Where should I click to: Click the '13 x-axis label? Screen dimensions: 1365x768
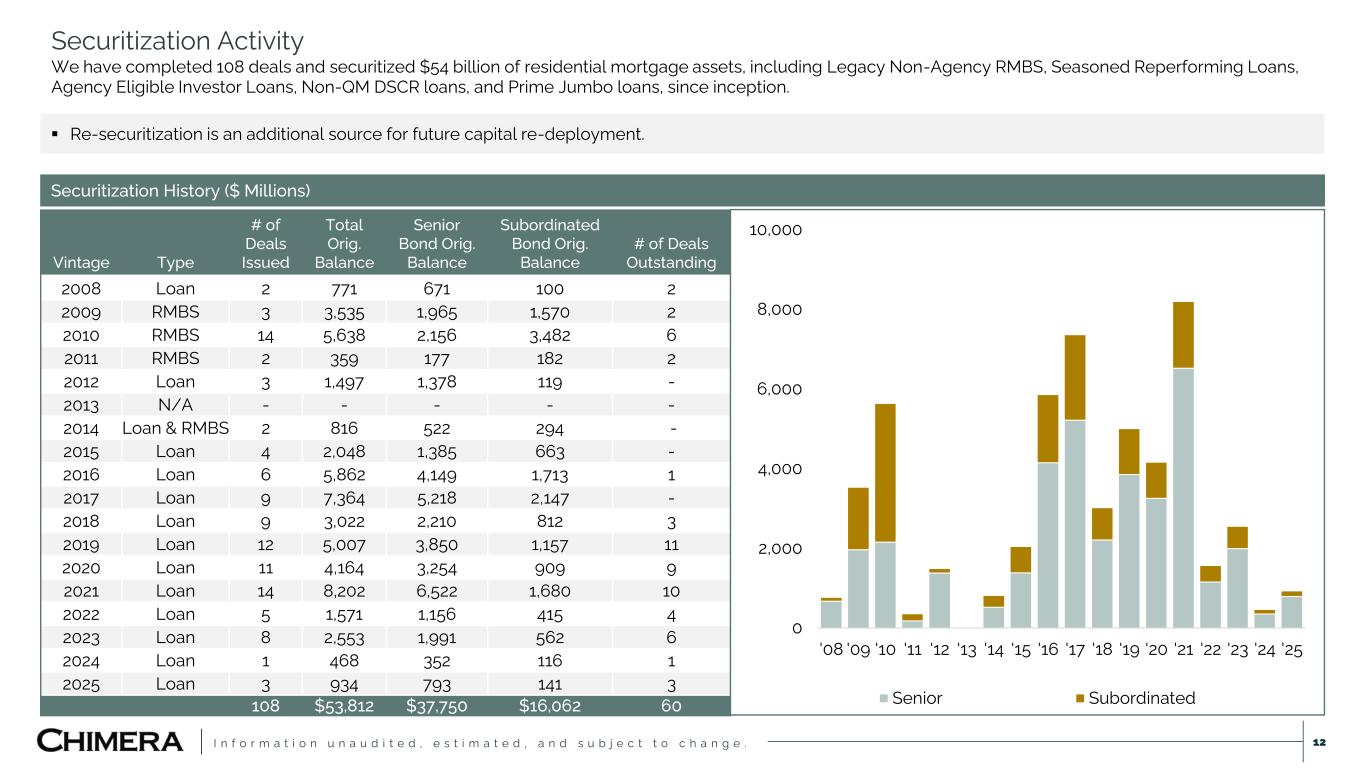pyautogui.click(x=966, y=651)
